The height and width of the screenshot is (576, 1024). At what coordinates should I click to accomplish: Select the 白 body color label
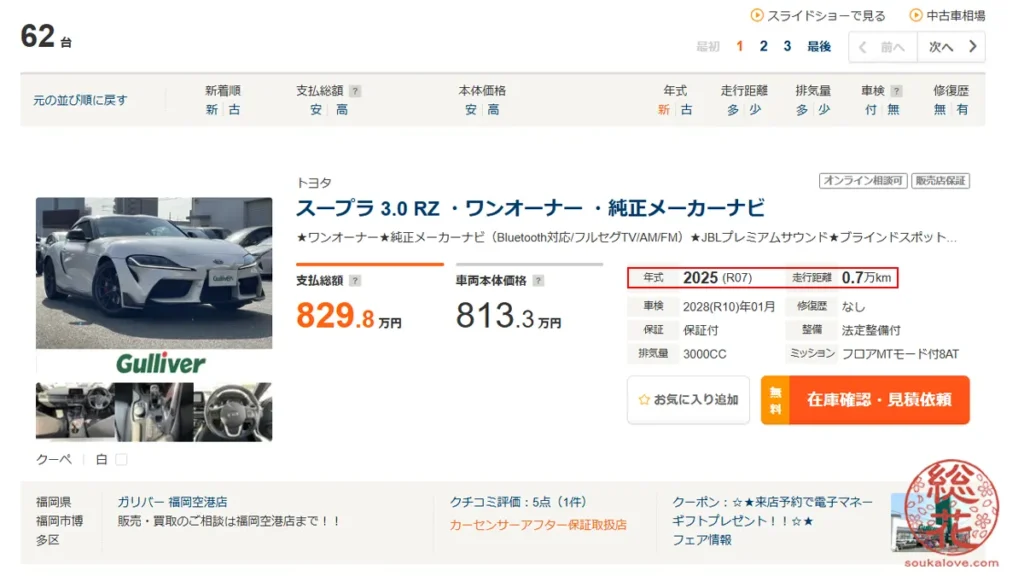click(100, 458)
